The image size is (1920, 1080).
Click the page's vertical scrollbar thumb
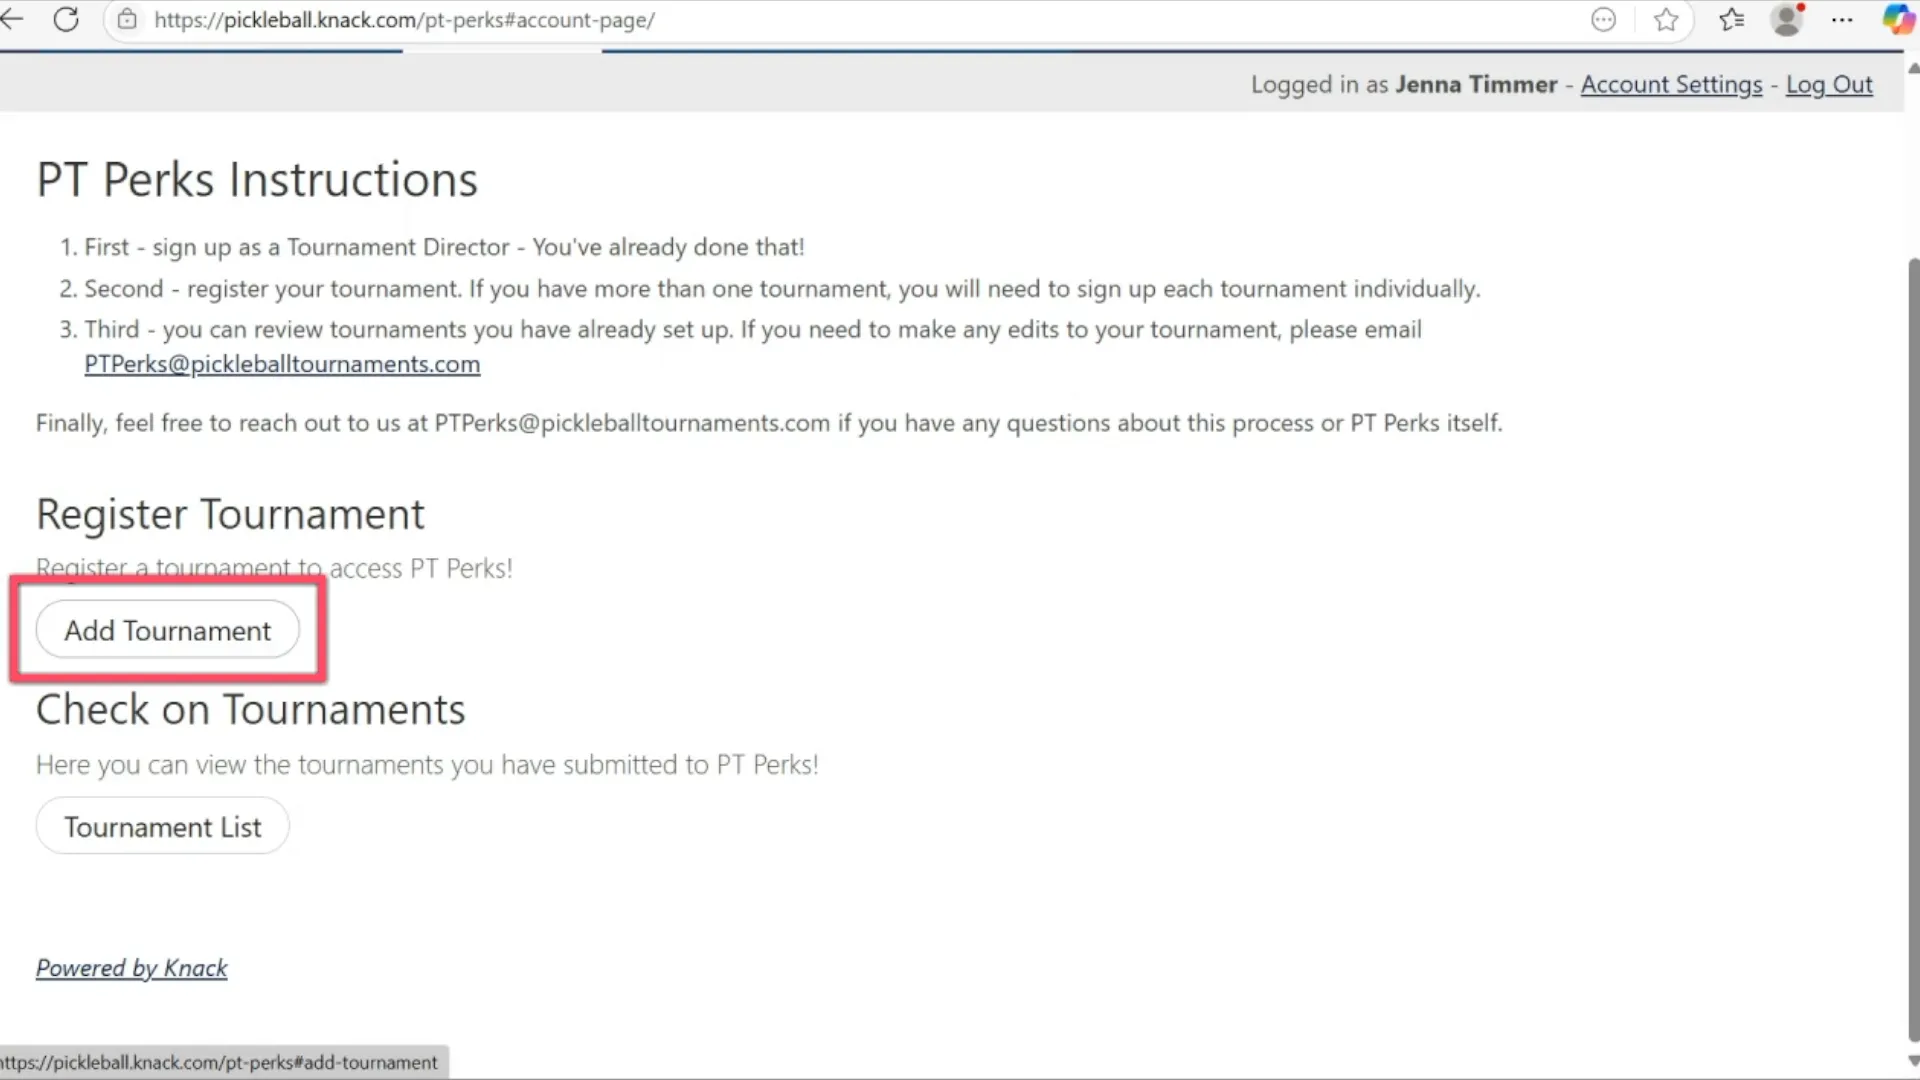click(x=1913, y=650)
